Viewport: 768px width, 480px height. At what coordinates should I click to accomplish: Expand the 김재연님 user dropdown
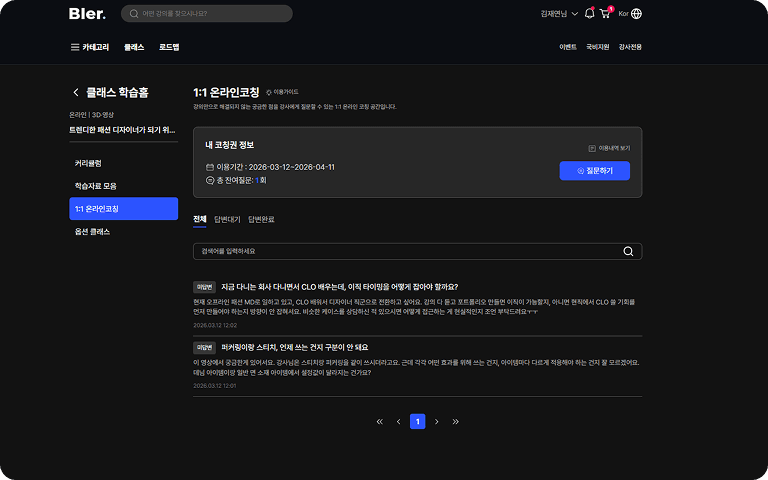[x=559, y=14]
